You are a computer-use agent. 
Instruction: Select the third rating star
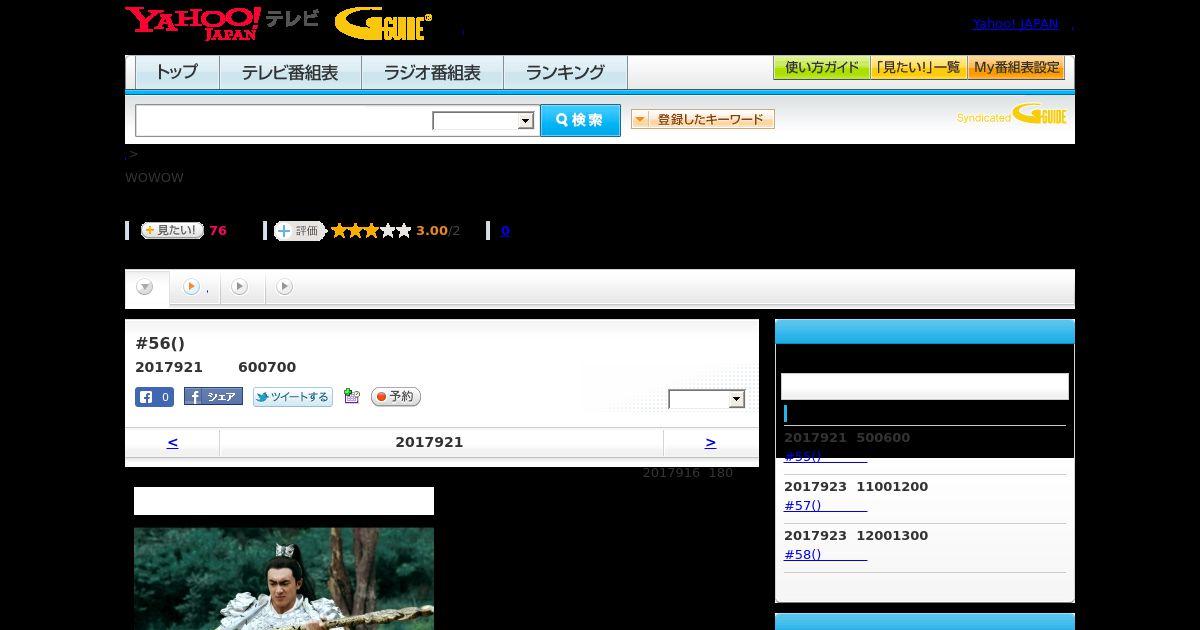click(x=371, y=231)
